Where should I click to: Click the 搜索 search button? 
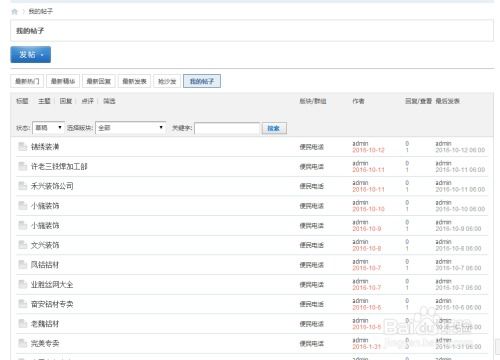(274, 128)
